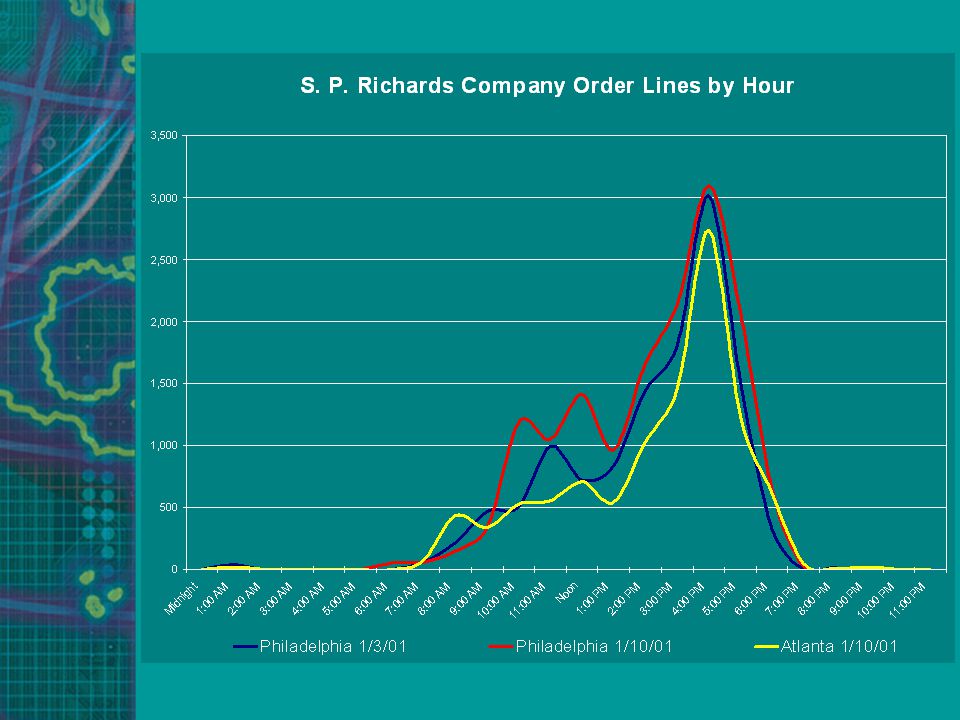Image resolution: width=960 pixels, height=720 pixels.
Task: Click the '7:00 PM' x-axis label
Action: 783,598
